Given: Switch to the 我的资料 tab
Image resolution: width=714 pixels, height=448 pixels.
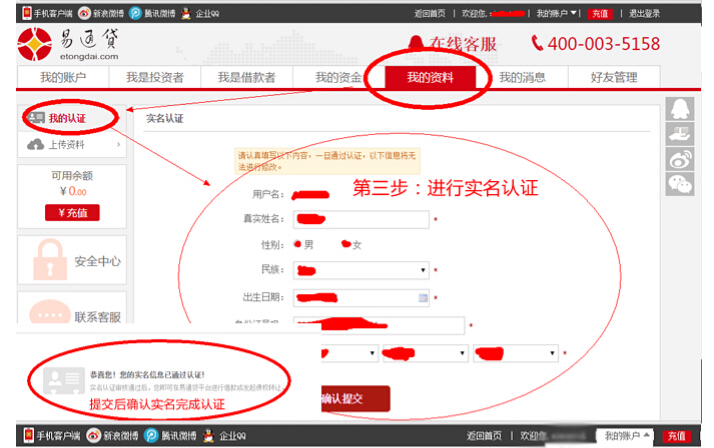Looking at the screenshot, I should (429, 78).
